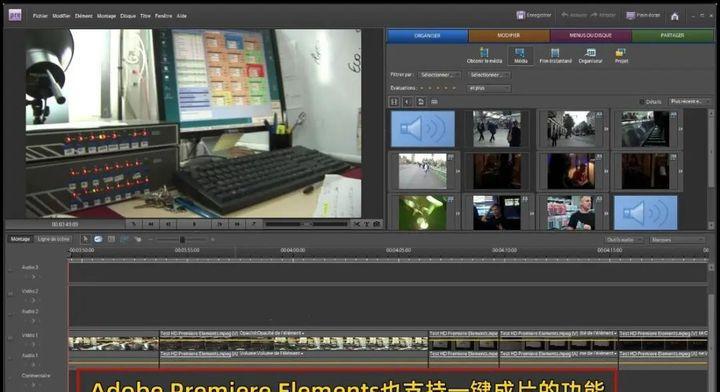Toggle the Audio 3 track header switch

(10, 269)
